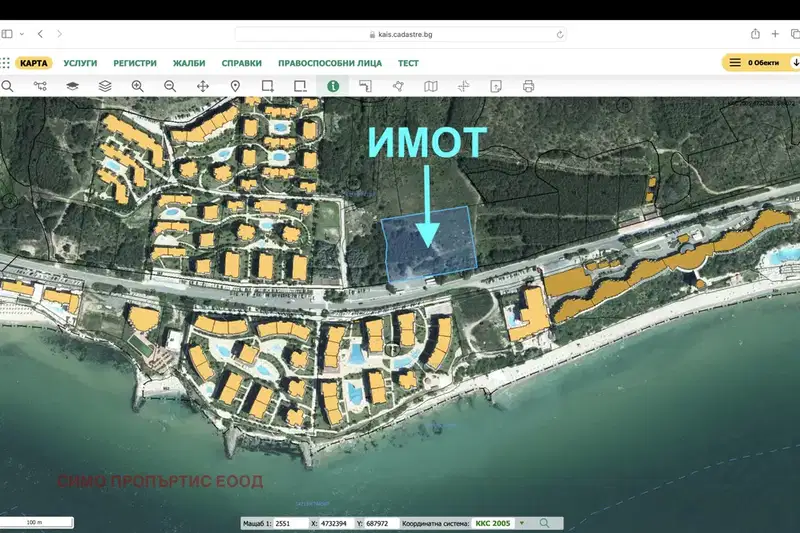Select the polygon draw tool

click(x=398, y=86)
